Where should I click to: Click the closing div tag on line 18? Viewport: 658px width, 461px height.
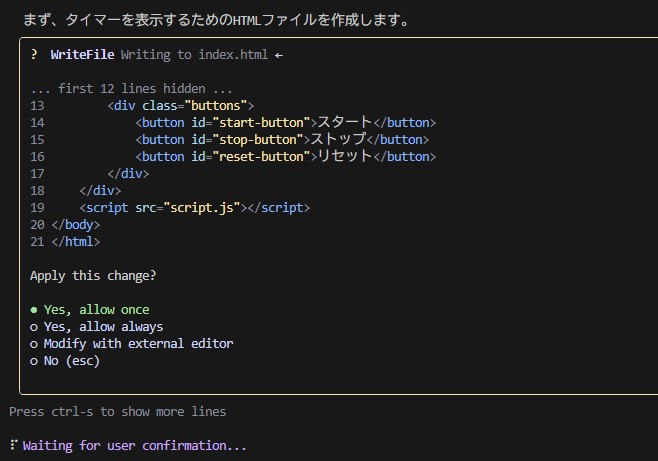[100, 191]
